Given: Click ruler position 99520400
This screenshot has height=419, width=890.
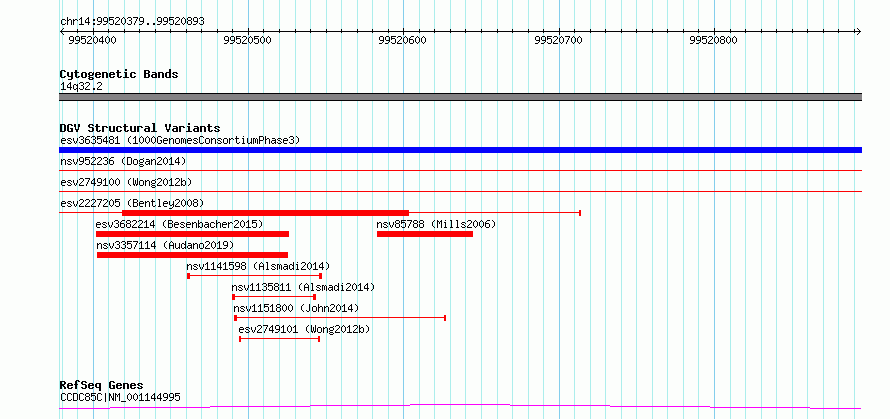Looking at the screenshot, I should (91, 40).
